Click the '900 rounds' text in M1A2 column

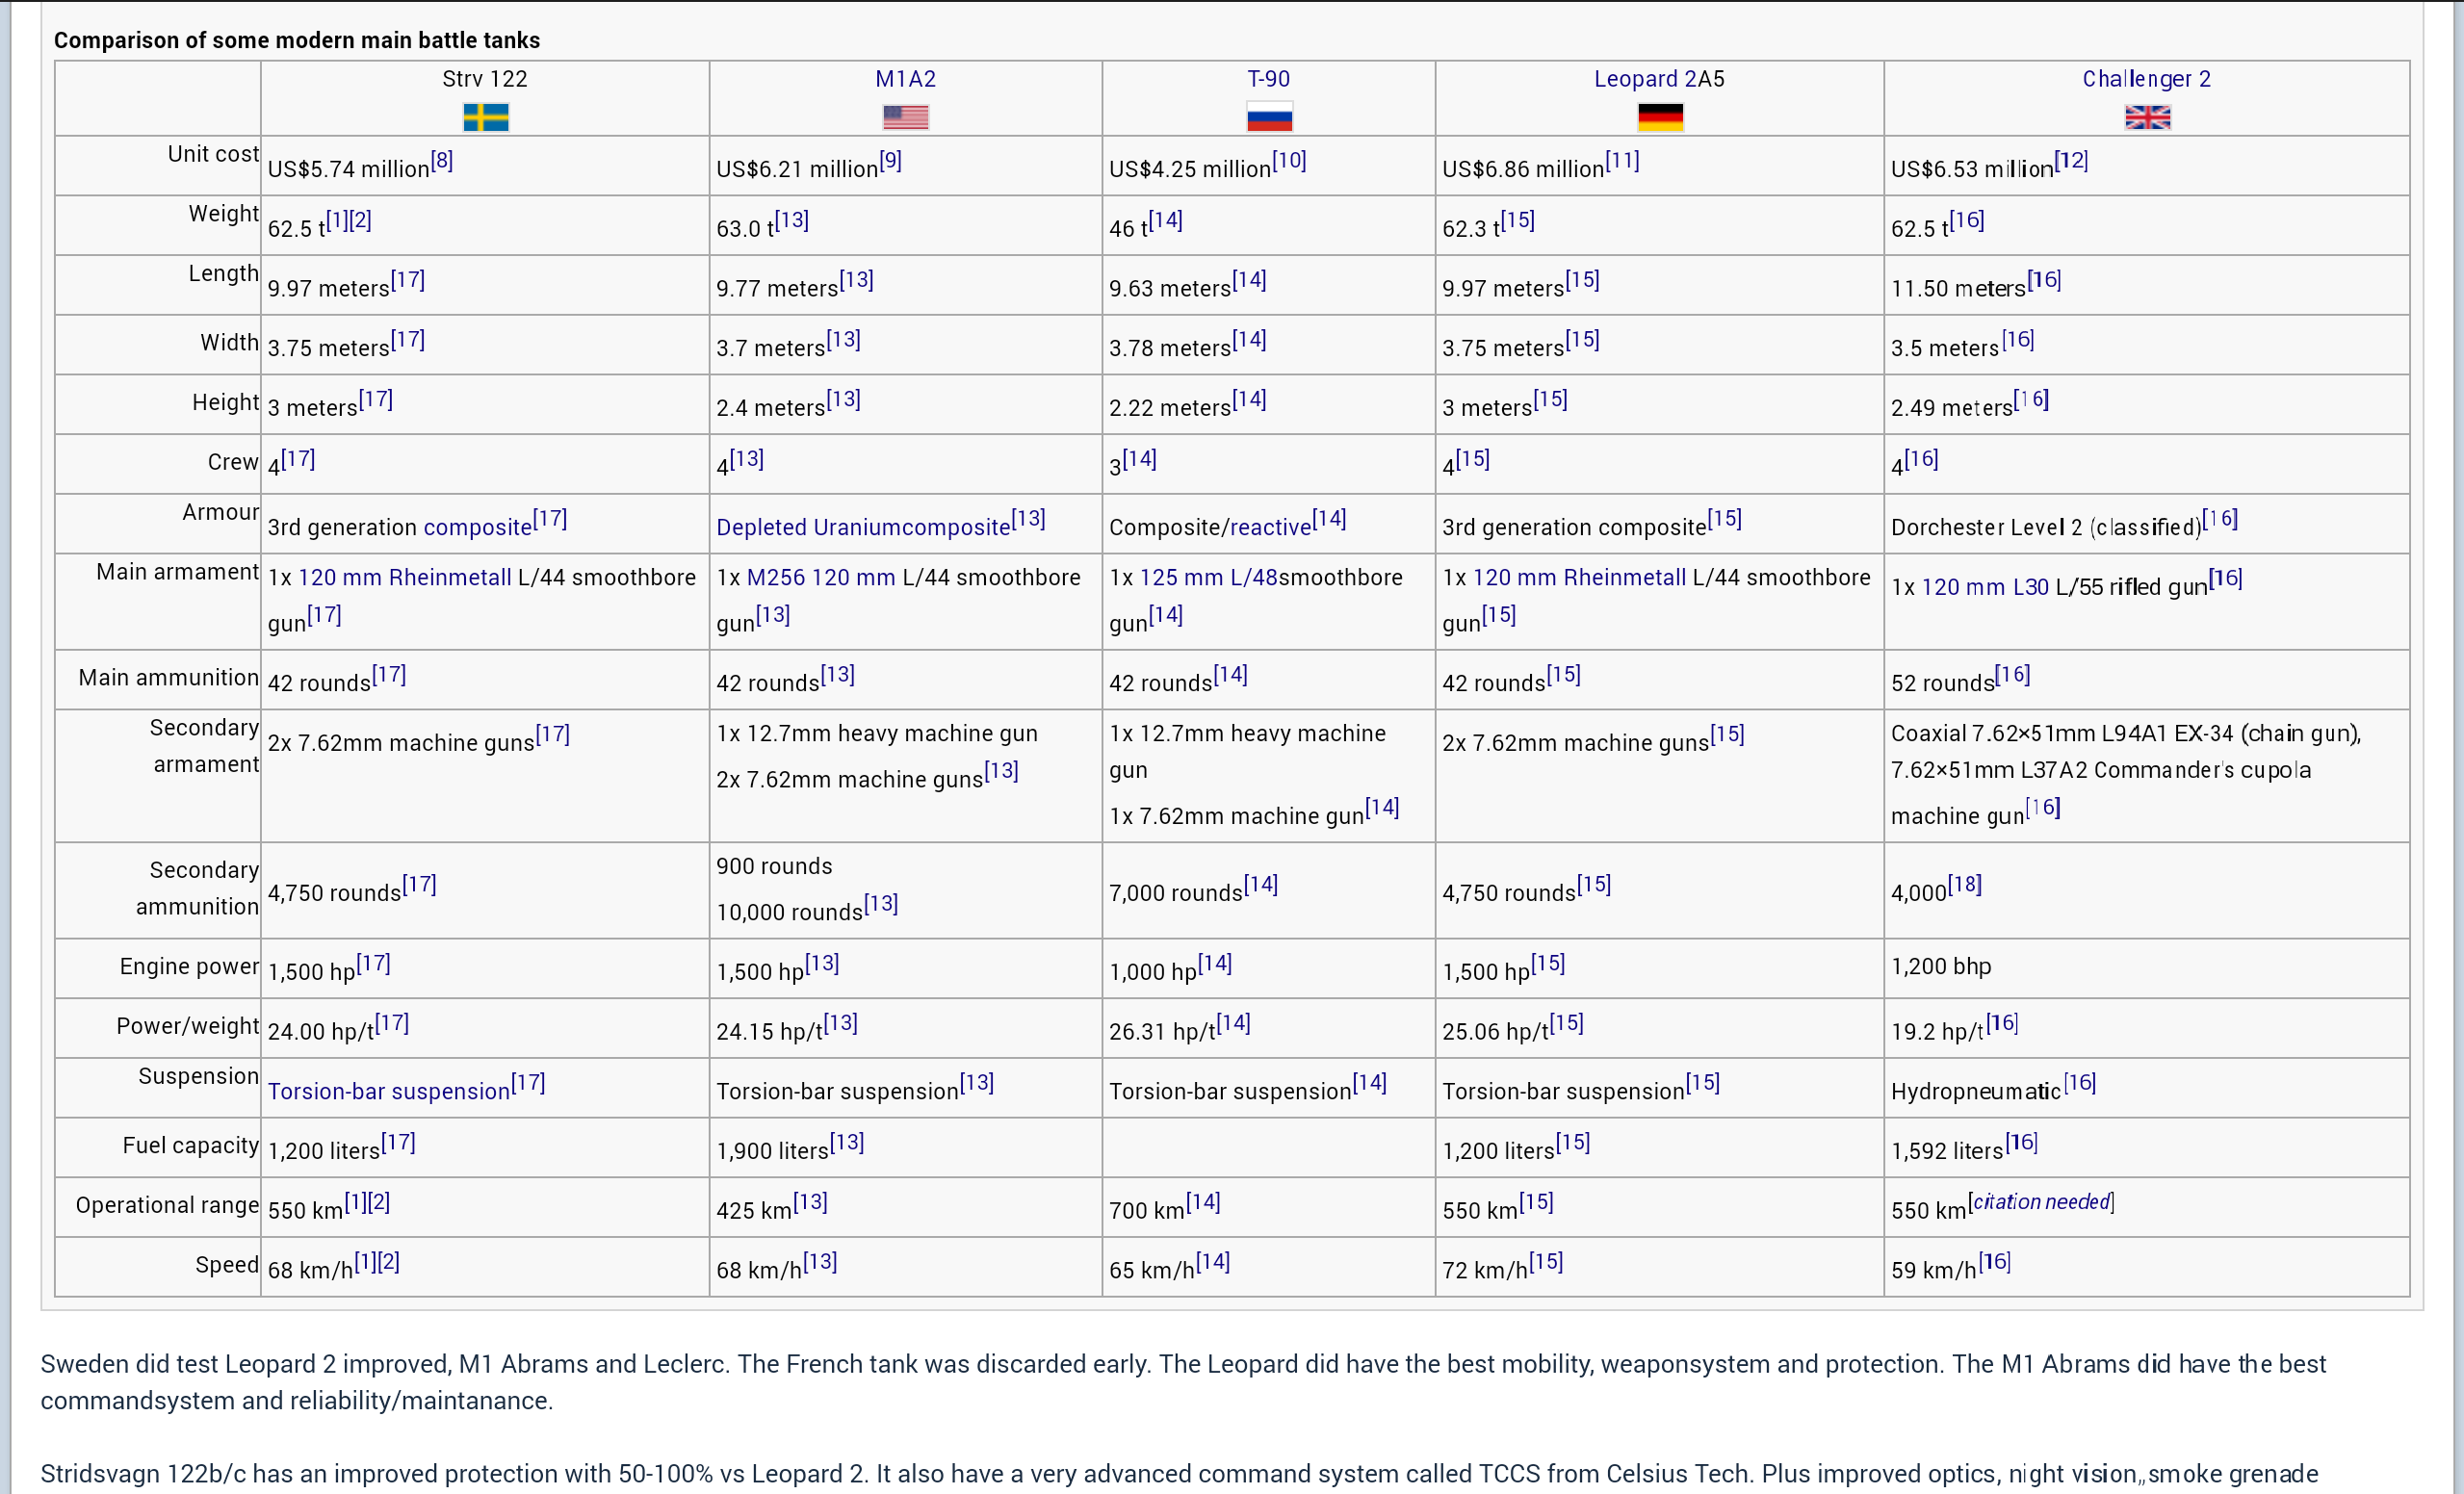tap(774, 866)
